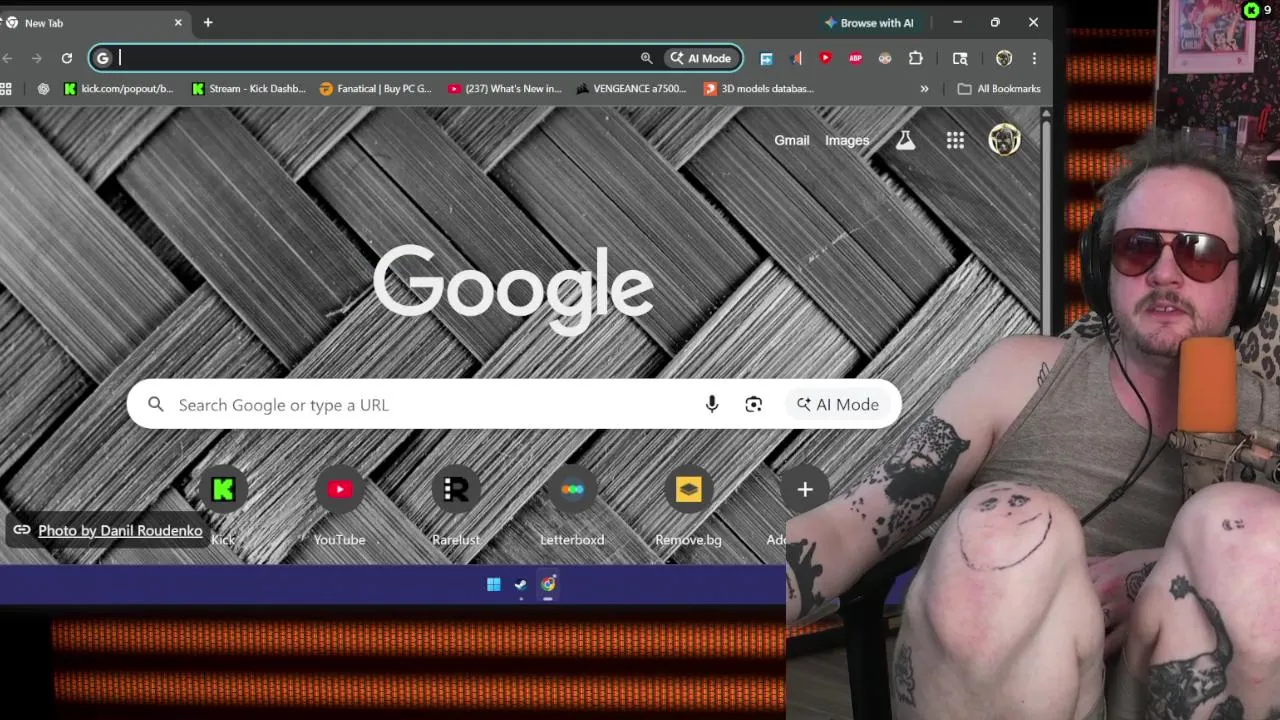Search by image with Lens camera icon

(753, 404)
